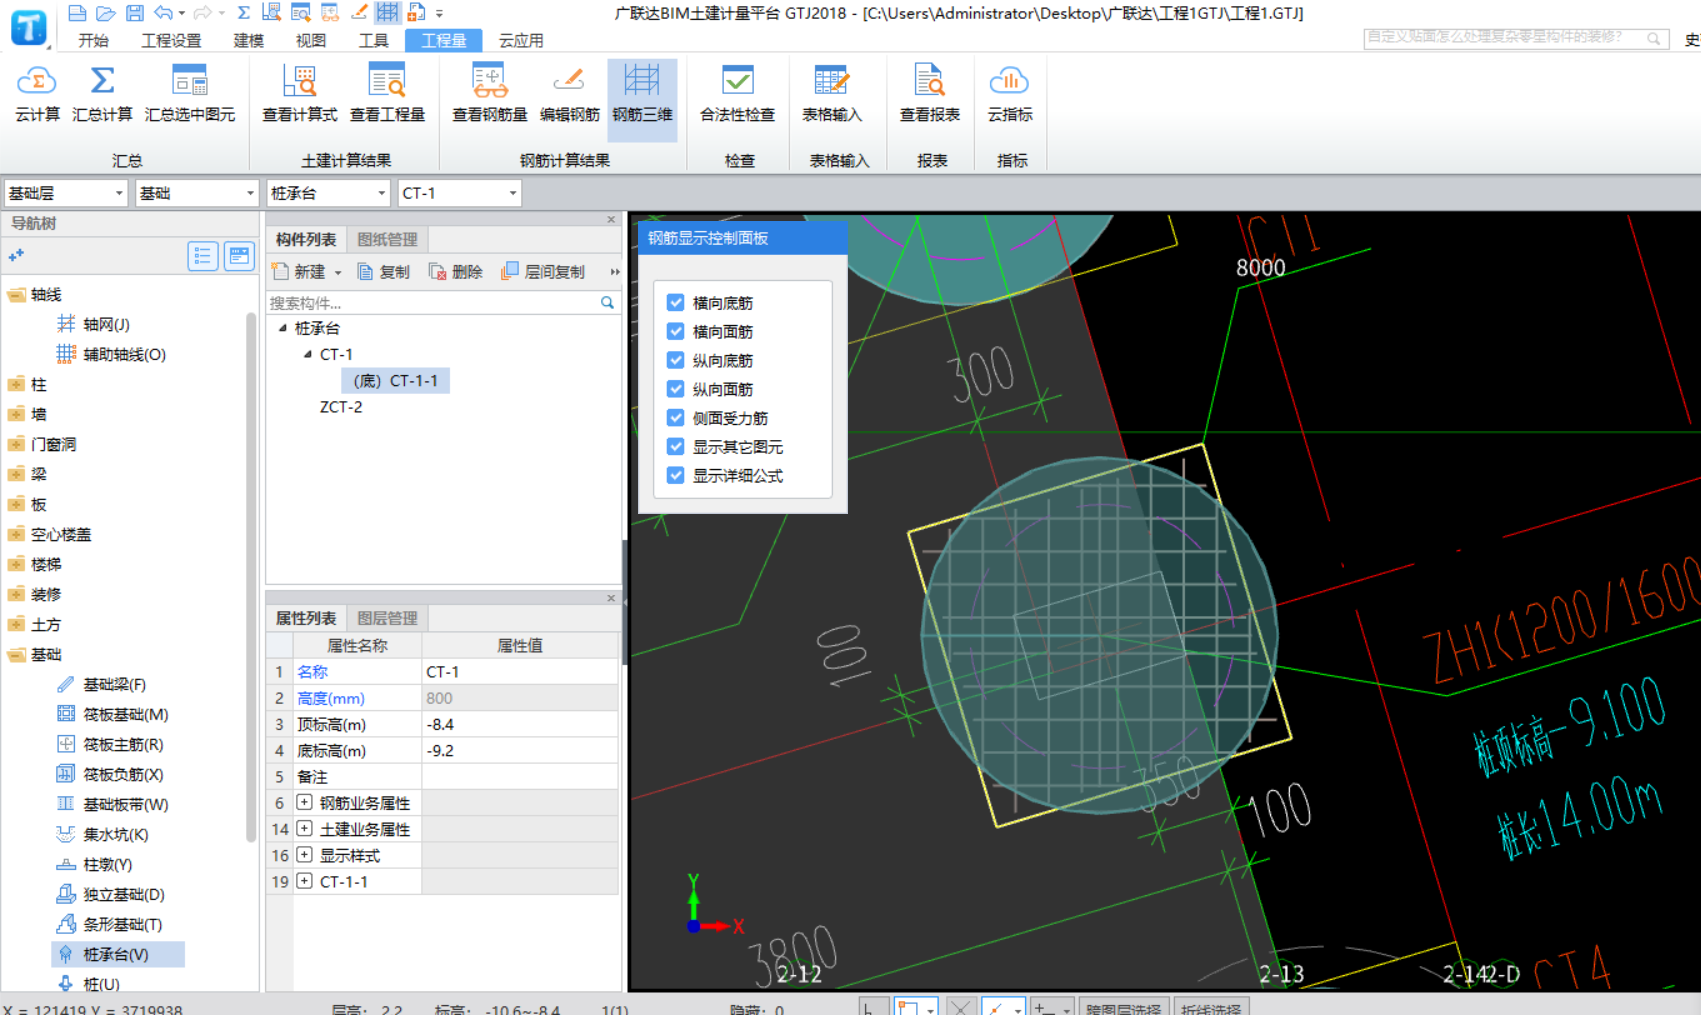Click the new file icon in title bar
1701x1015 pixels.
77,13
